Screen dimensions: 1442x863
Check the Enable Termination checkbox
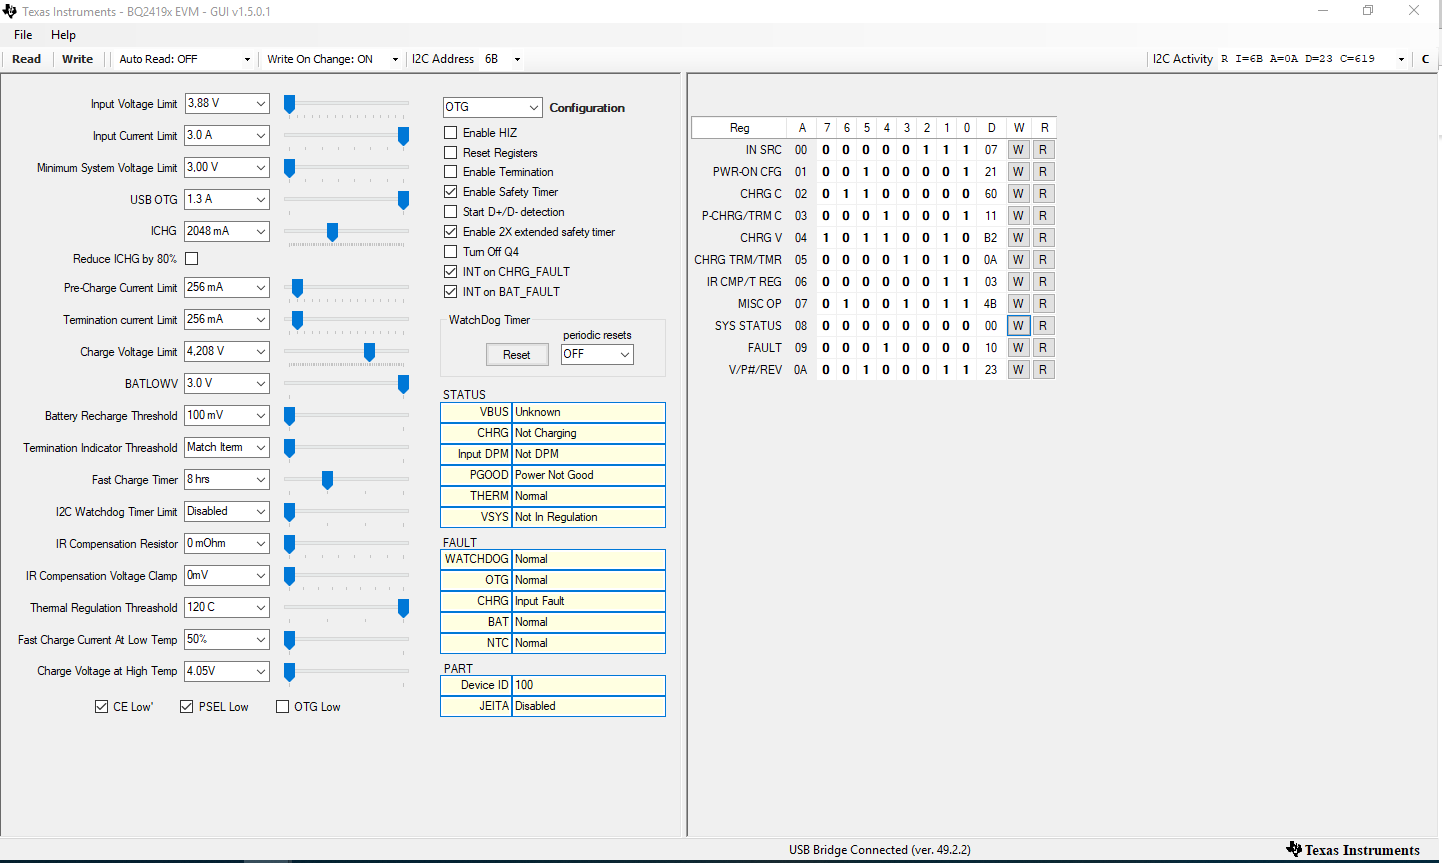point(451,172)
